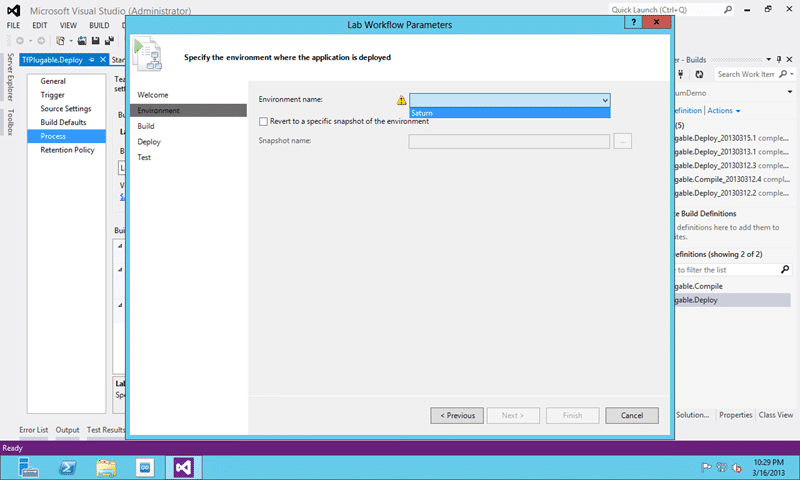The height and width of the screenshot is (480, 800).
Task: Click the Quick Launch search icon
Action: click(728, 10)
